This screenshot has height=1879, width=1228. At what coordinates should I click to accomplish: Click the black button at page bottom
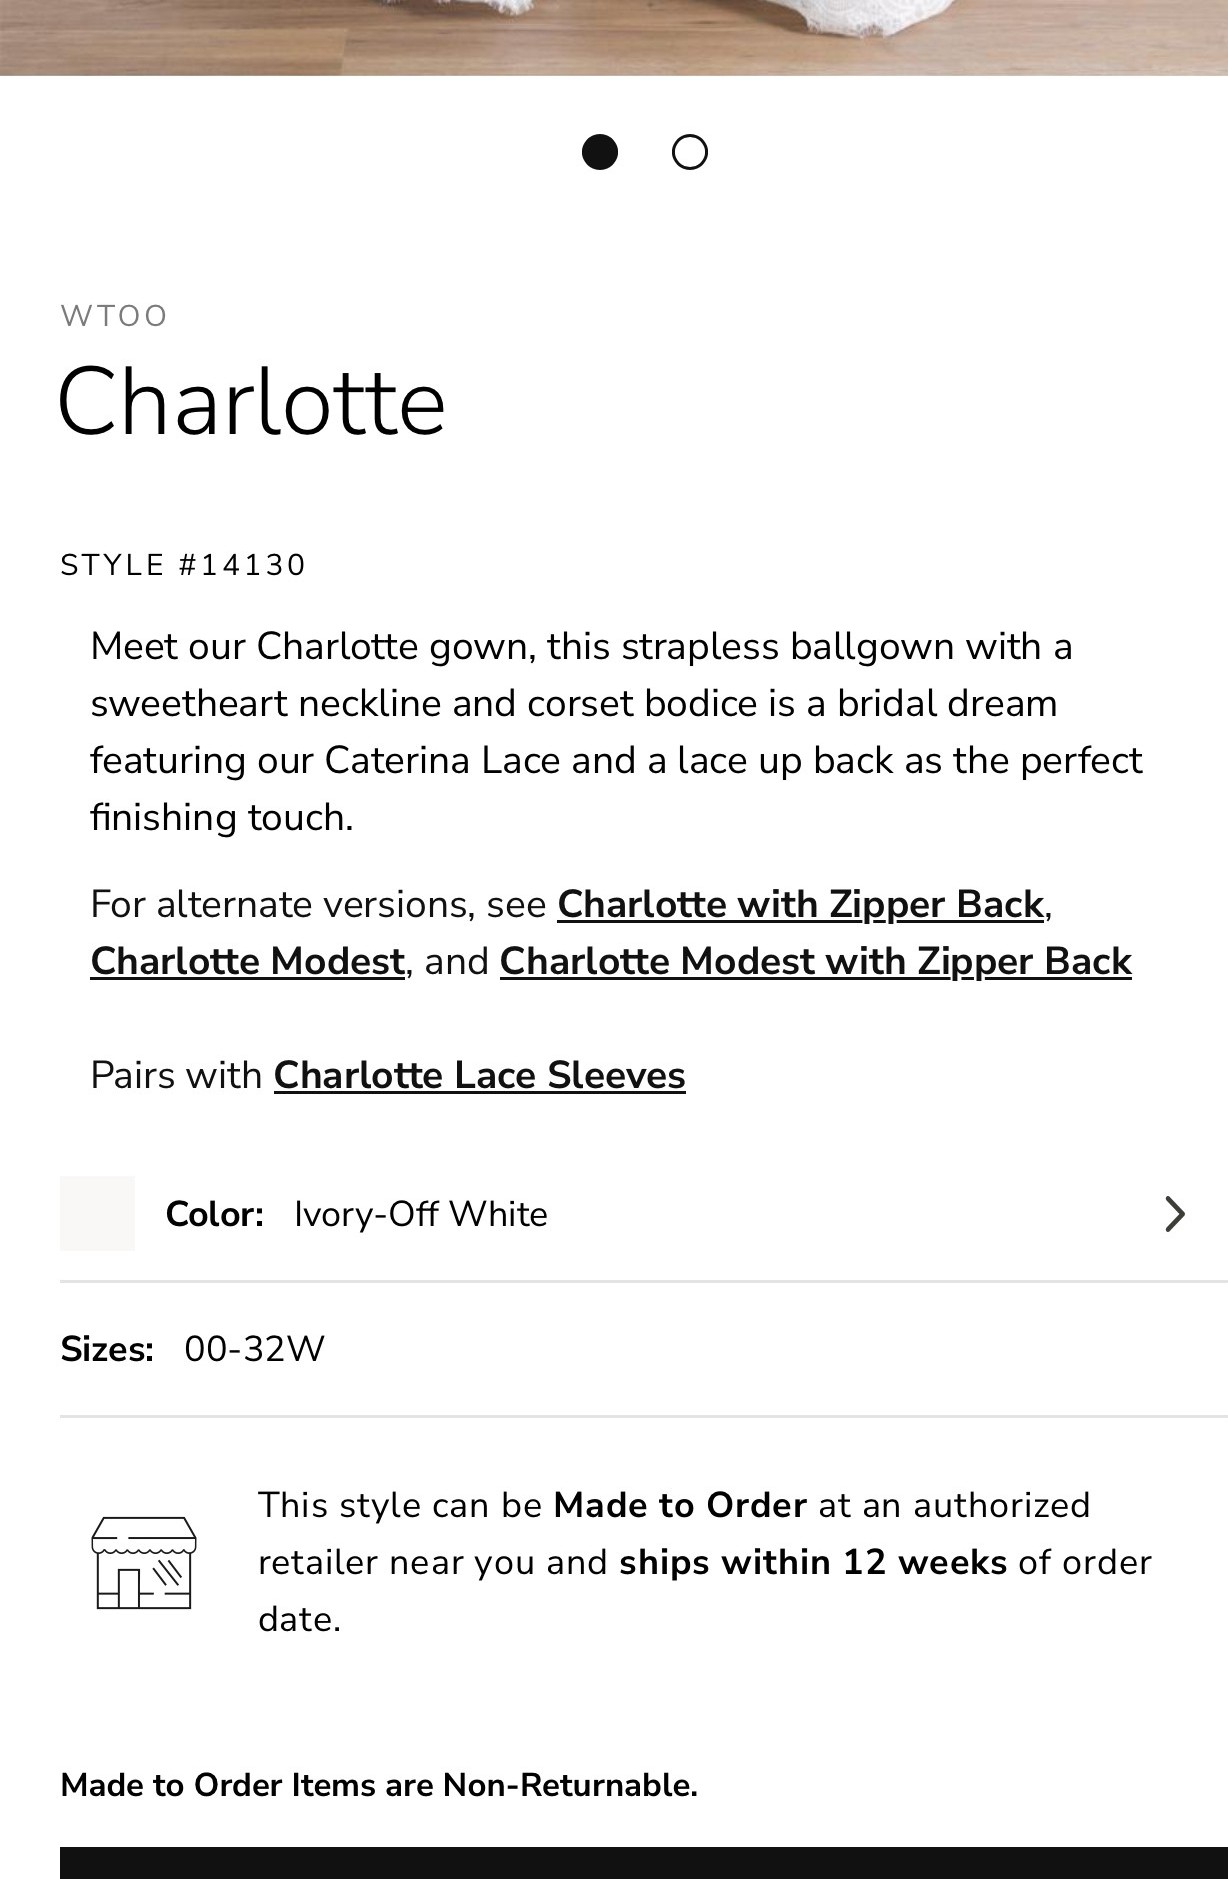(644, 1863)
